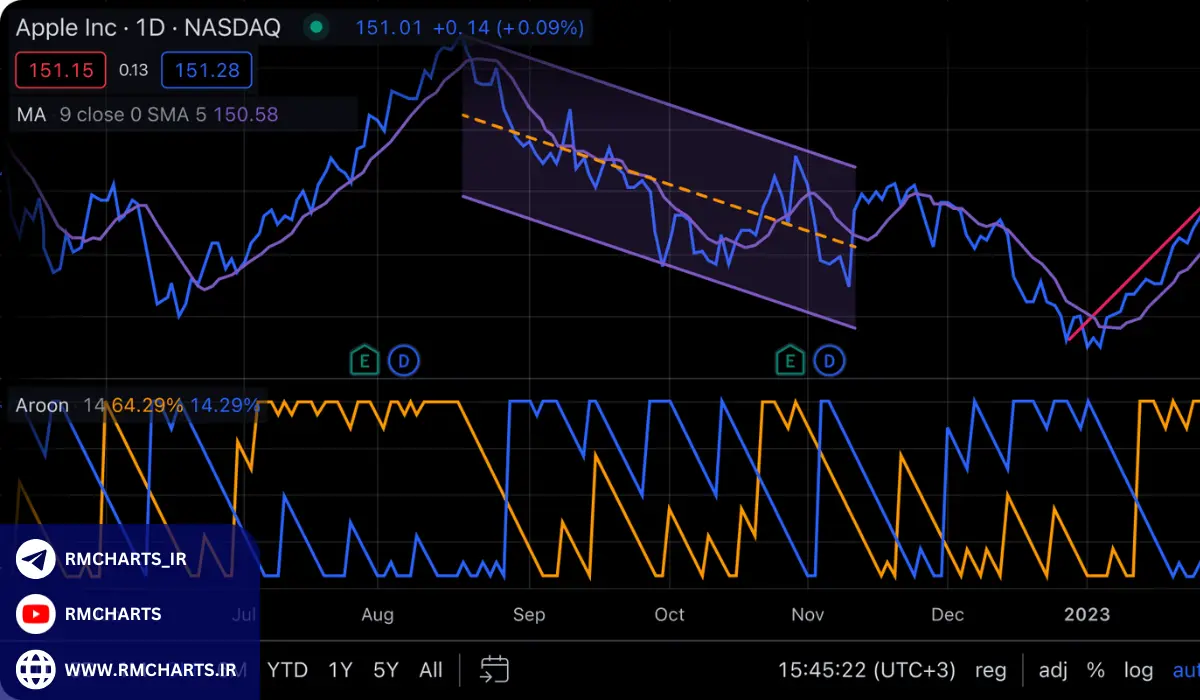Select the YTD time range
Viewport: 1200px width, 700px height.
click(288, 670)
